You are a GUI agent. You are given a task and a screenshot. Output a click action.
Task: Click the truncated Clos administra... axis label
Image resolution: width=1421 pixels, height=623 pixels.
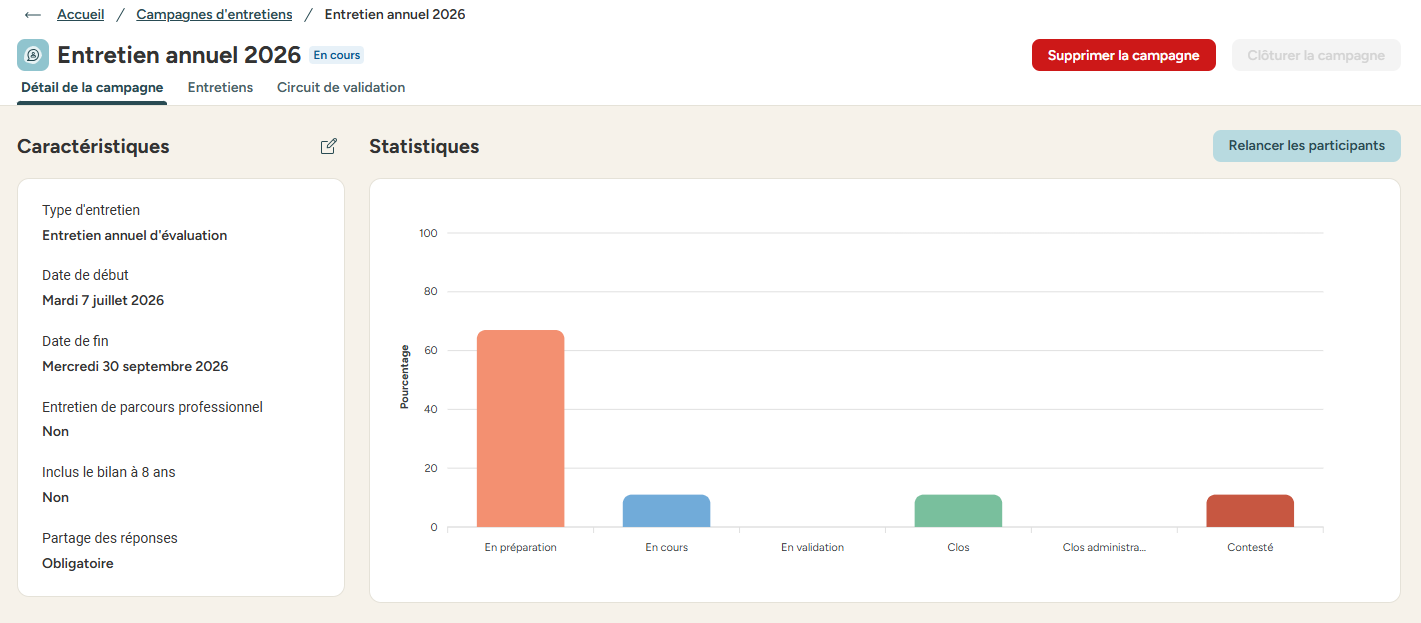click(x=1104, y=548)
